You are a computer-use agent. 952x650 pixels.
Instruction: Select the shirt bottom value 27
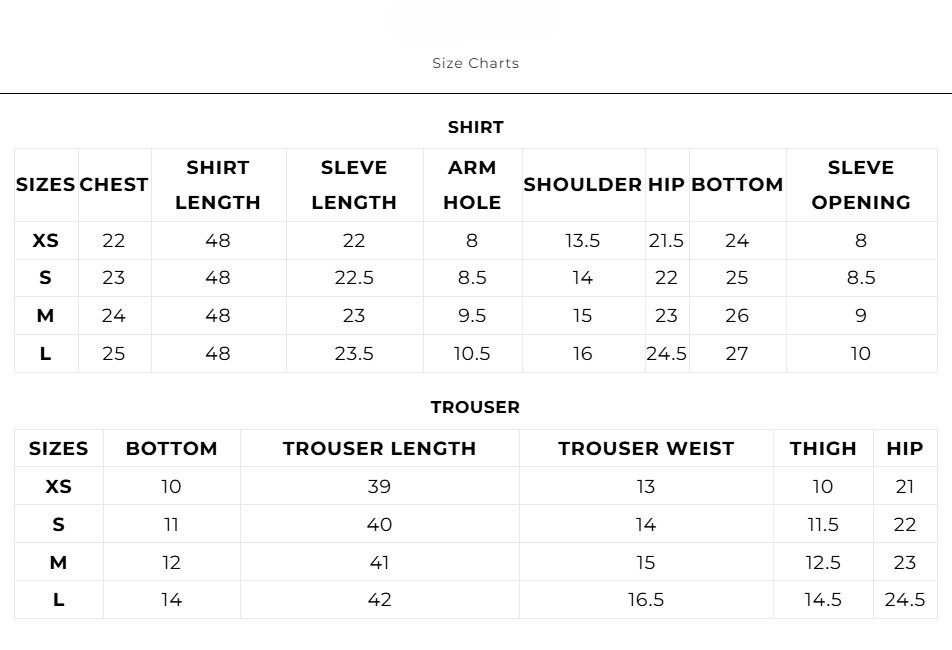737,354
